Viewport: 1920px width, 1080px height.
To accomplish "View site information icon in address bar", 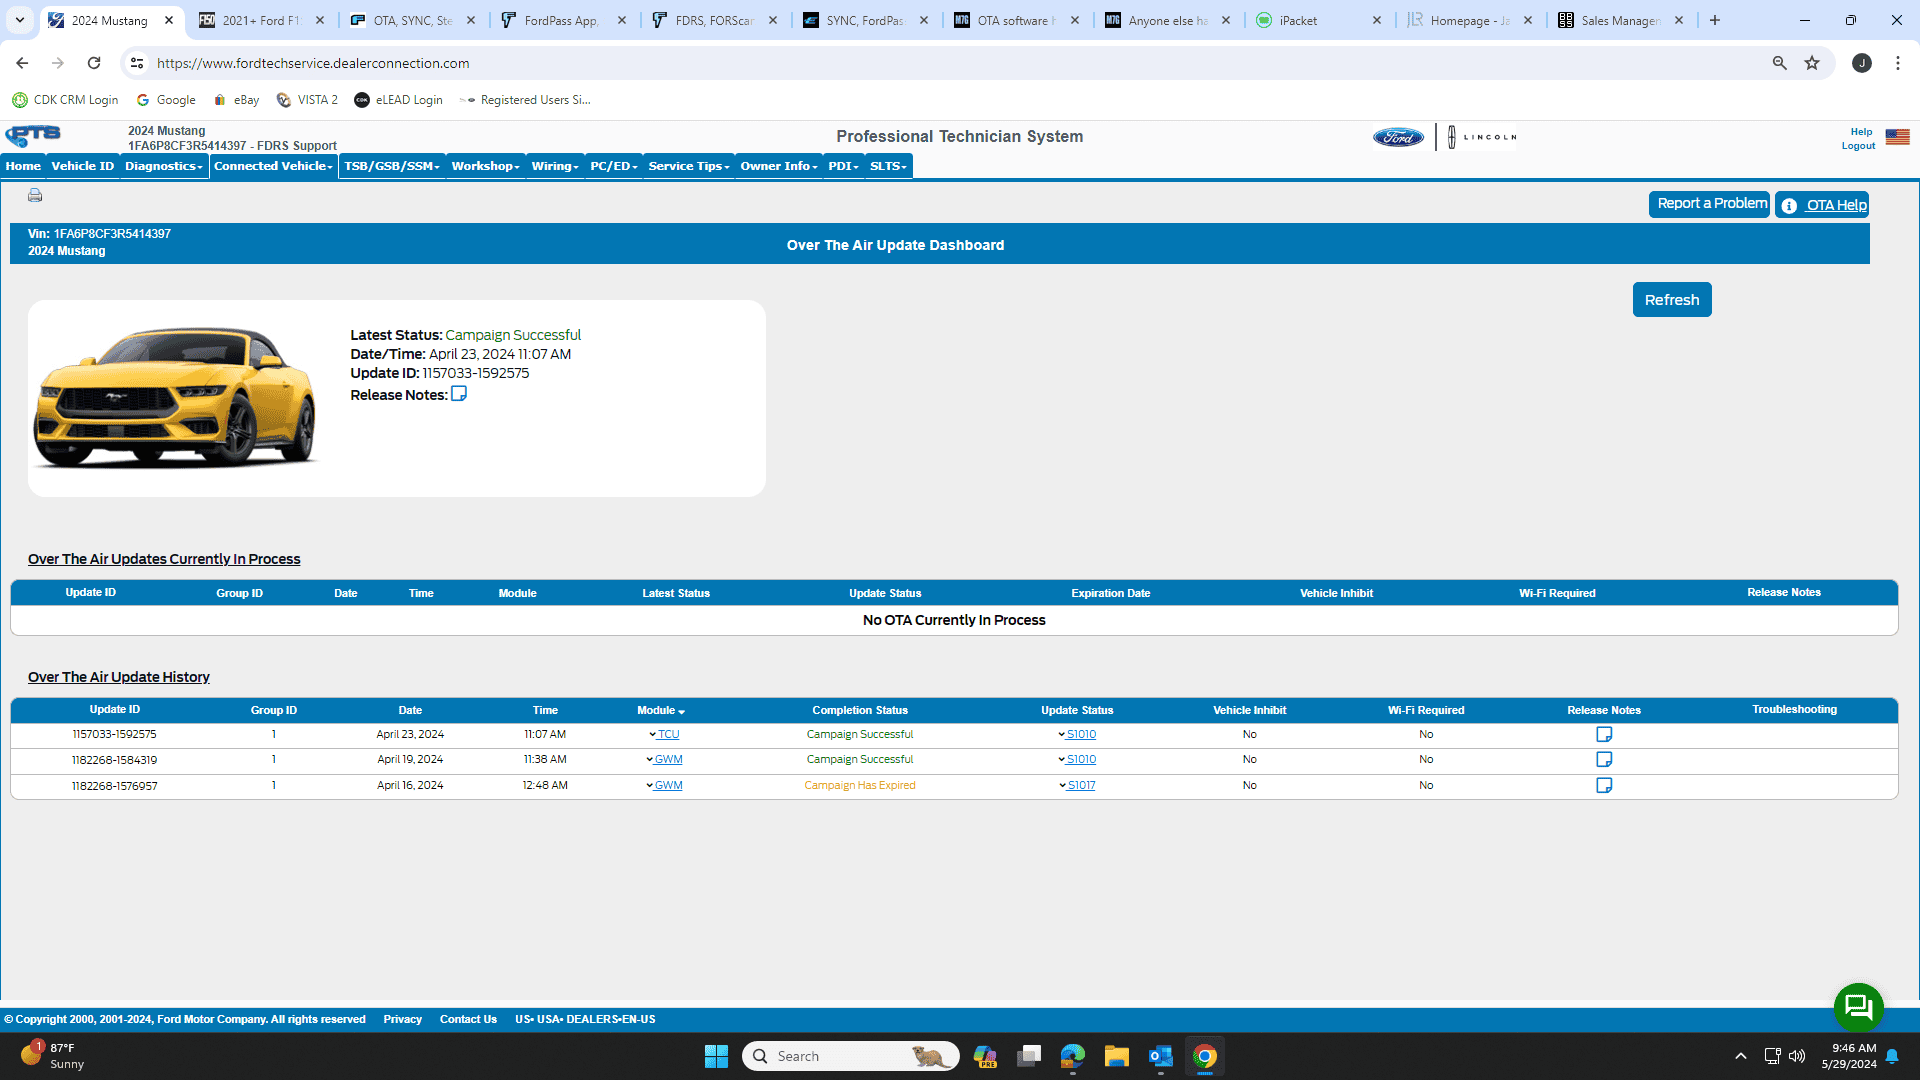I will pyautogui.click(x=137, y=63).
